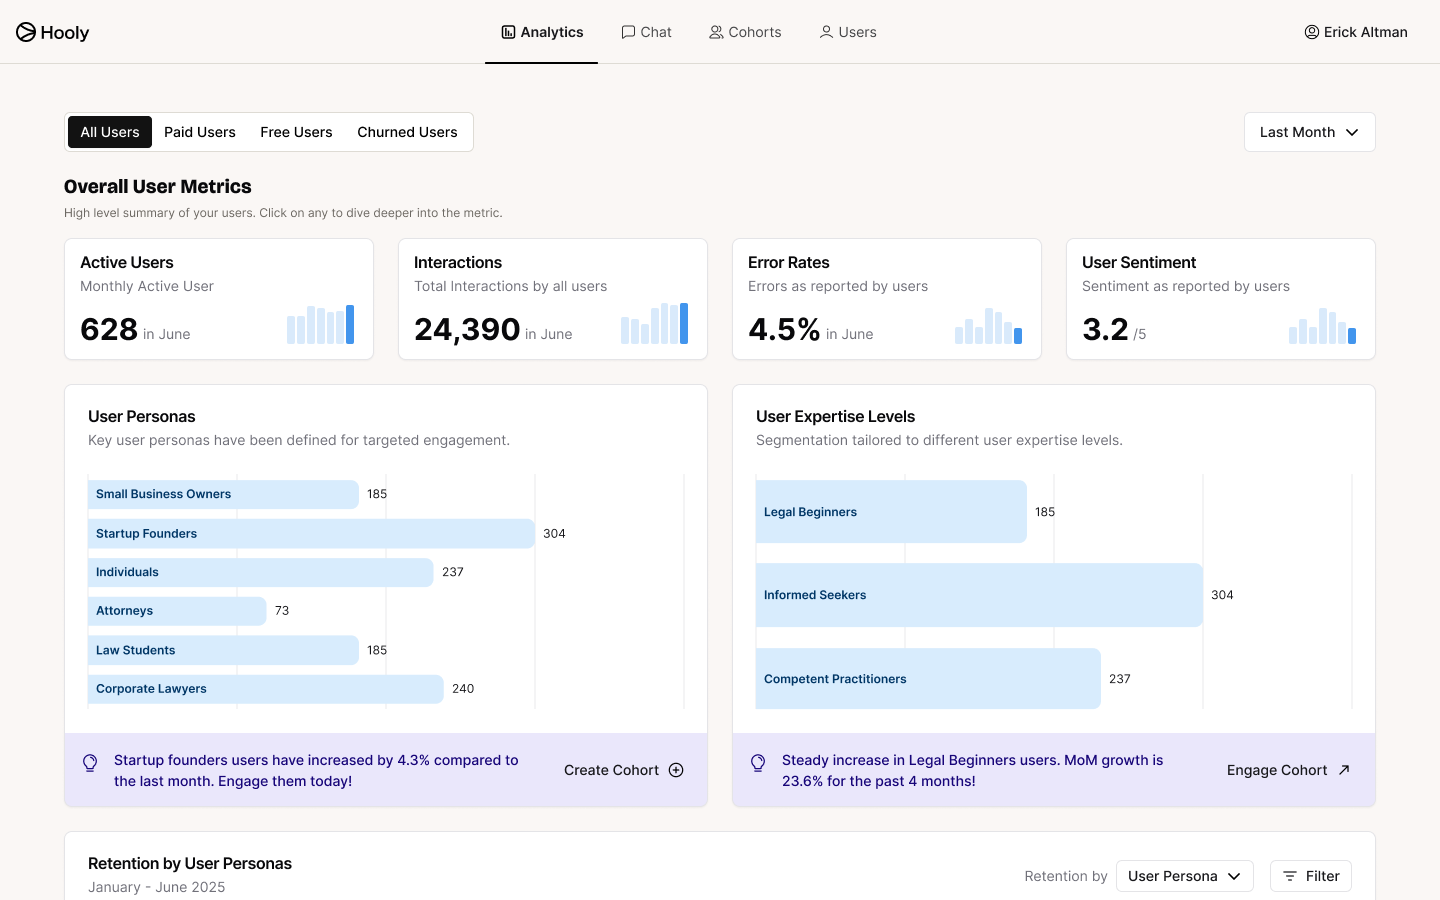Click the Legal Beginners growth insight message
Viewport: 1440px width, 900px height.
coord(973,770)
